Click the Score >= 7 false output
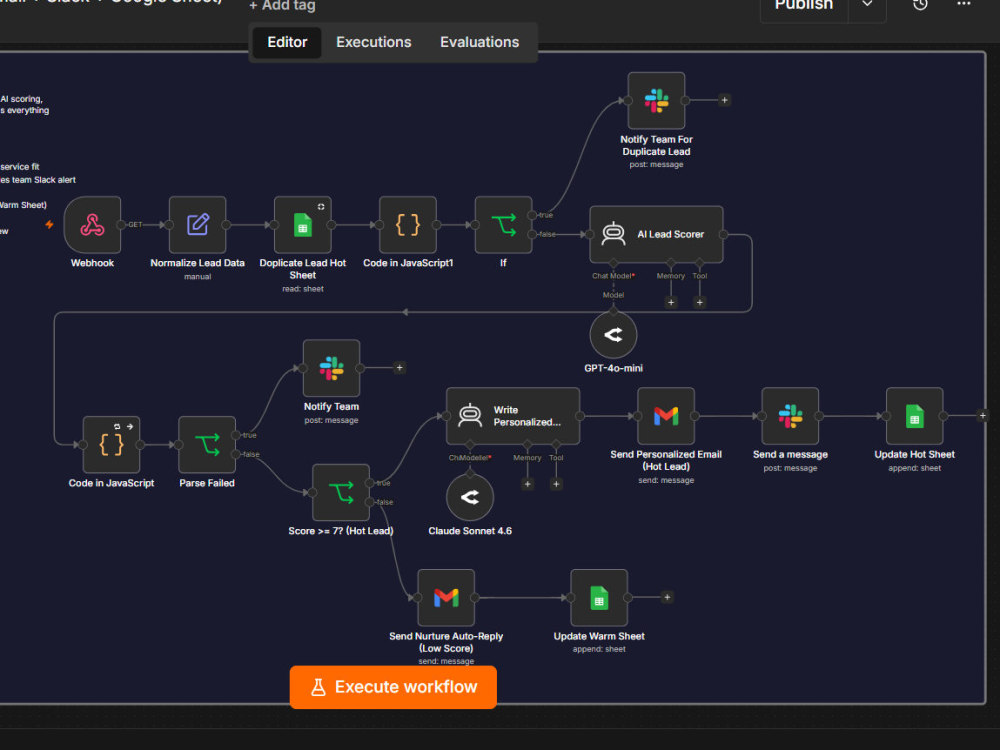 (369, 502)
